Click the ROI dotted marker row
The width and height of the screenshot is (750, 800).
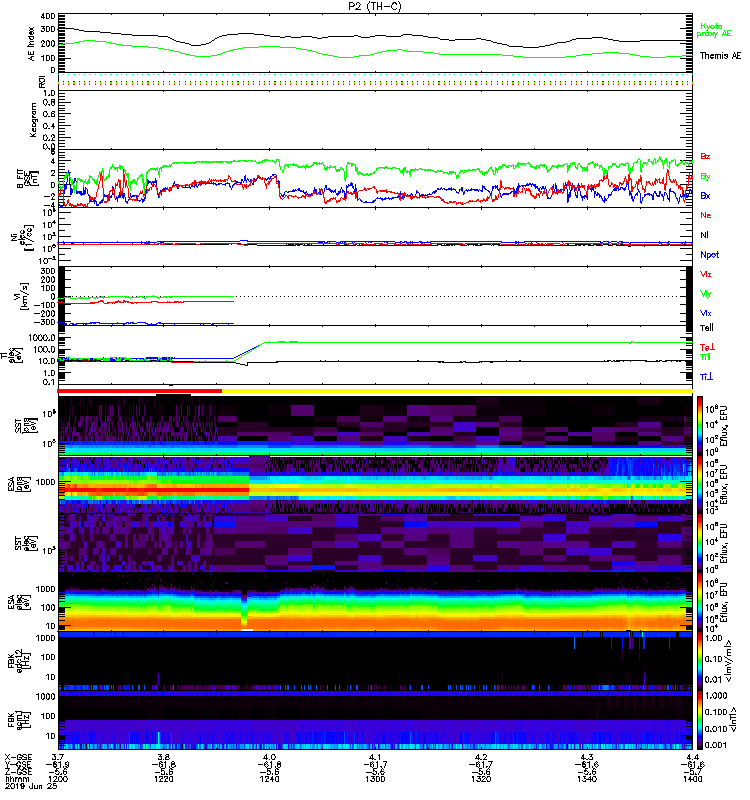(375, 81)
